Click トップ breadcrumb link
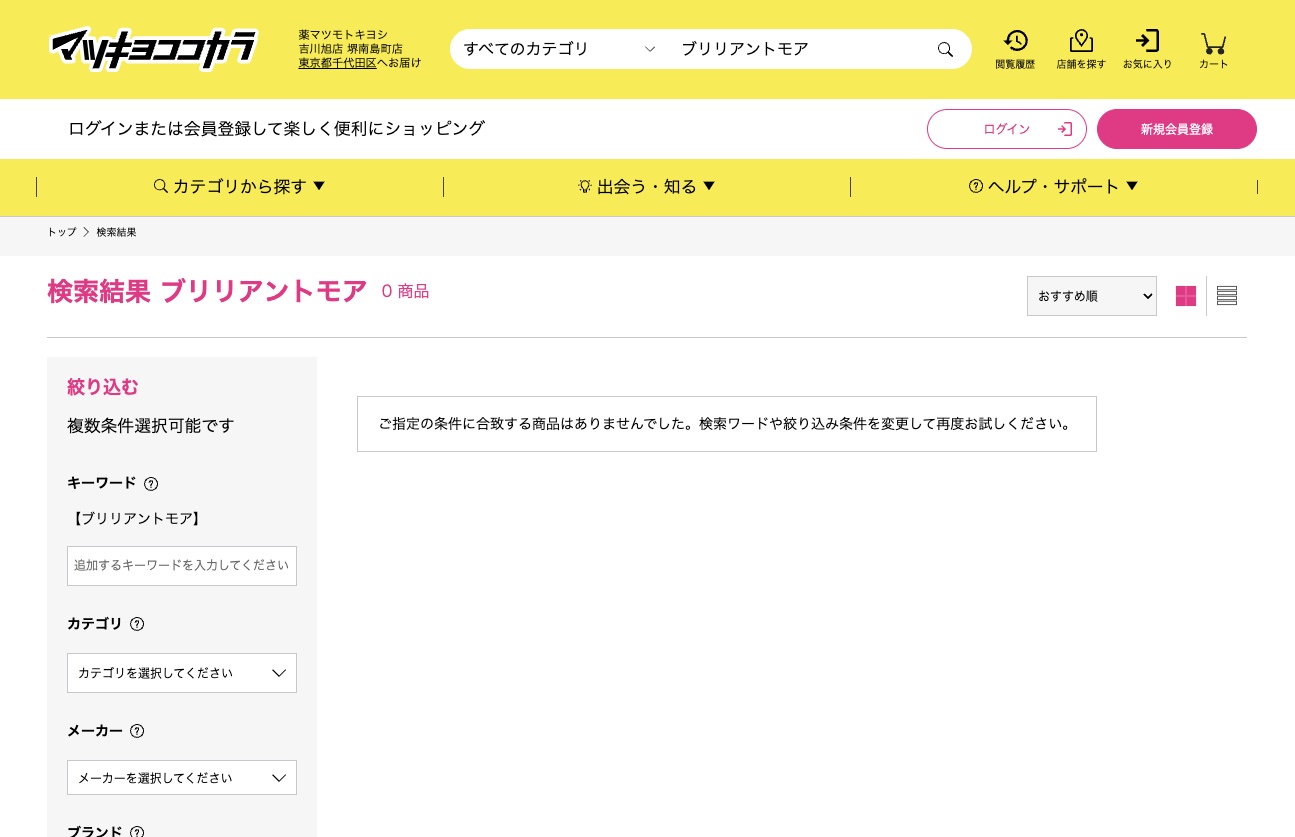This screenshot has height=837, width=1295. 61,232
